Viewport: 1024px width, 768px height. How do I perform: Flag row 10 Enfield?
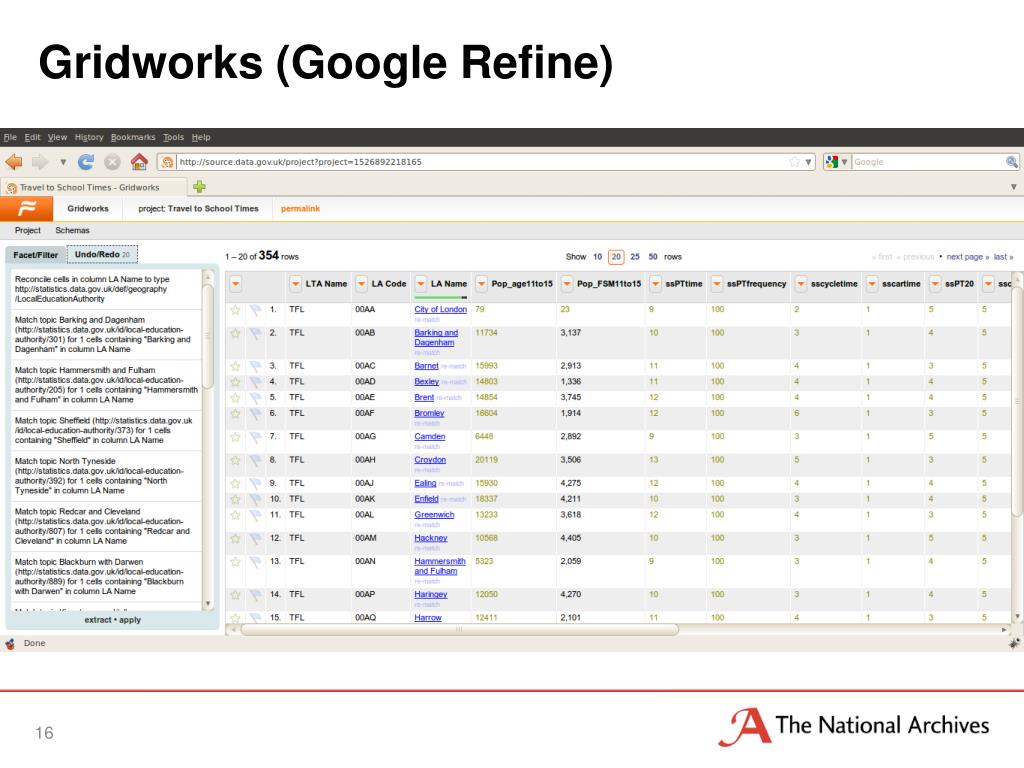[x=255, y=500]
